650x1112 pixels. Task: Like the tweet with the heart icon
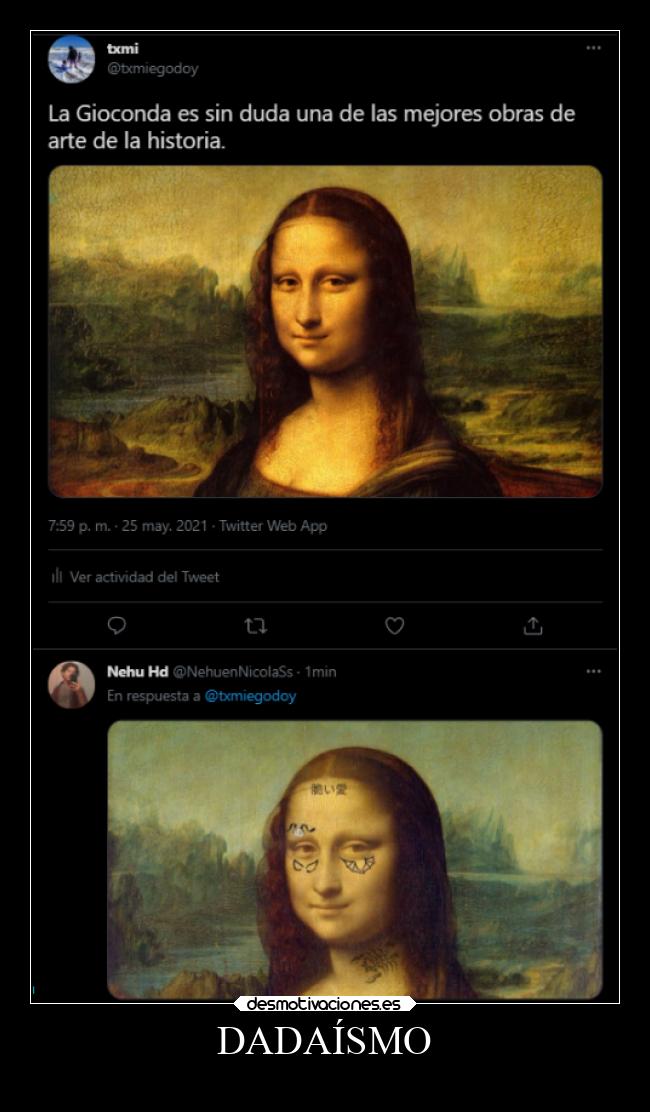point(395,626)
